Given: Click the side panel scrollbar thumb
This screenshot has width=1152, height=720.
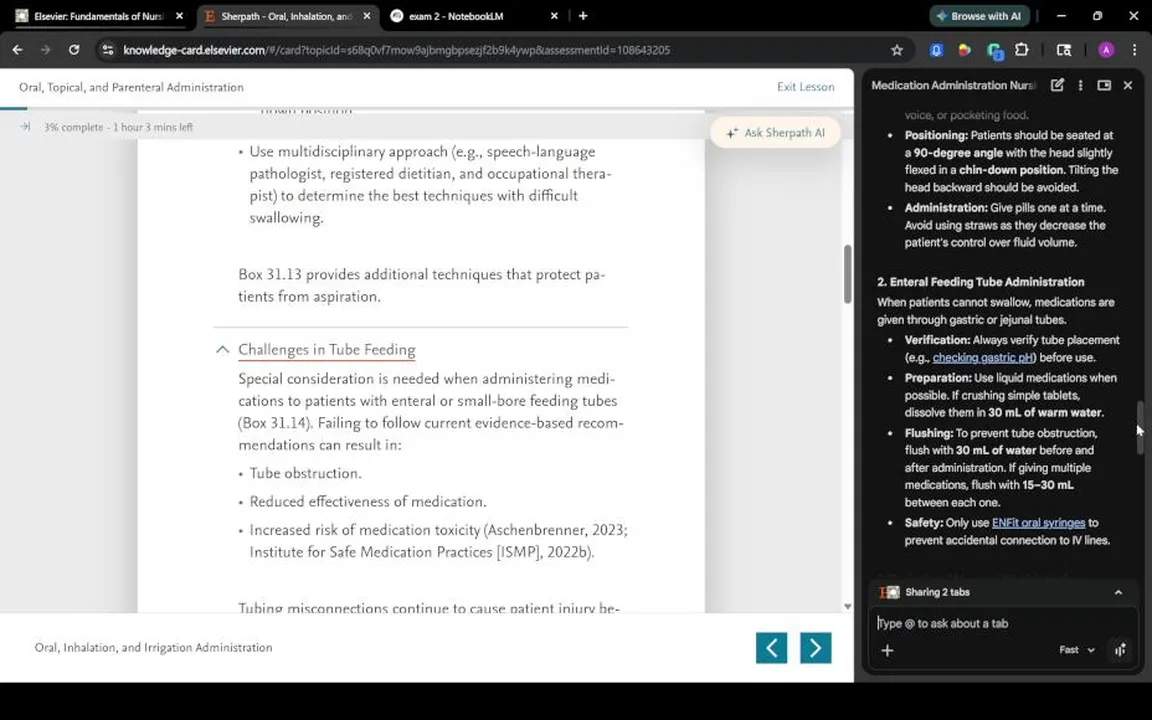Looking at the screenshot, I should click(1140, 428).
